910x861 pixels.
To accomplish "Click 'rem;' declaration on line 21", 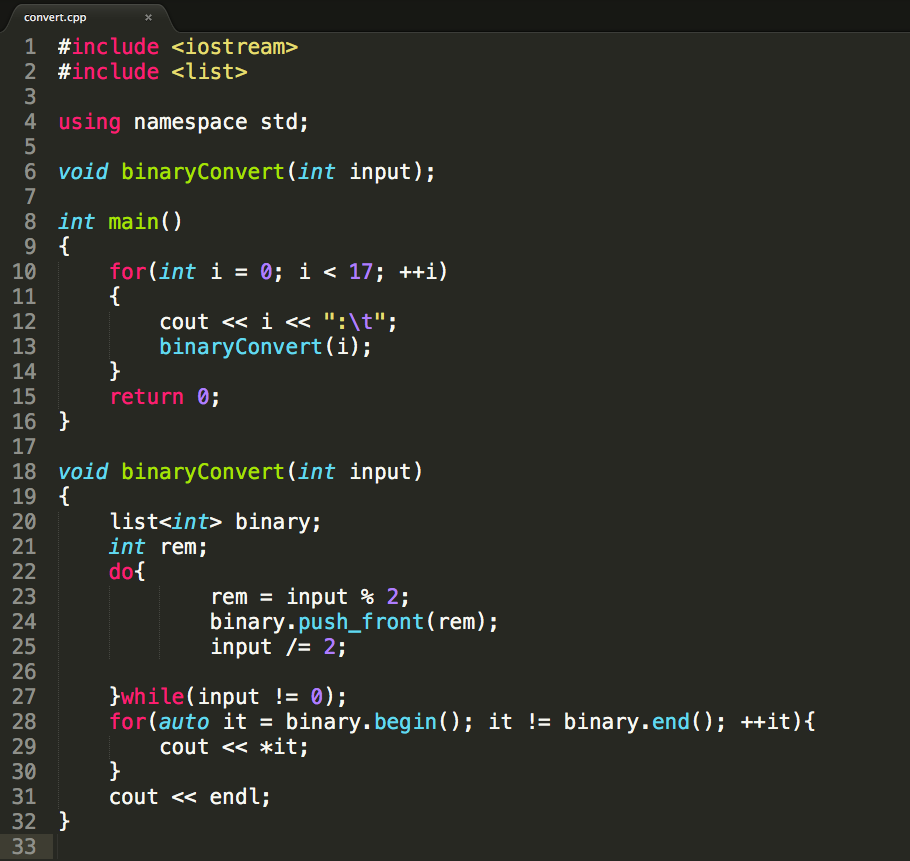I will 183,547.
